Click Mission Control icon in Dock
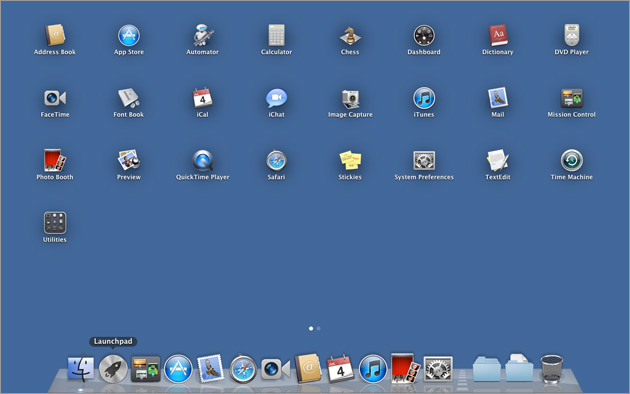Viewport: 630px width, 394px height. (145, 368)
